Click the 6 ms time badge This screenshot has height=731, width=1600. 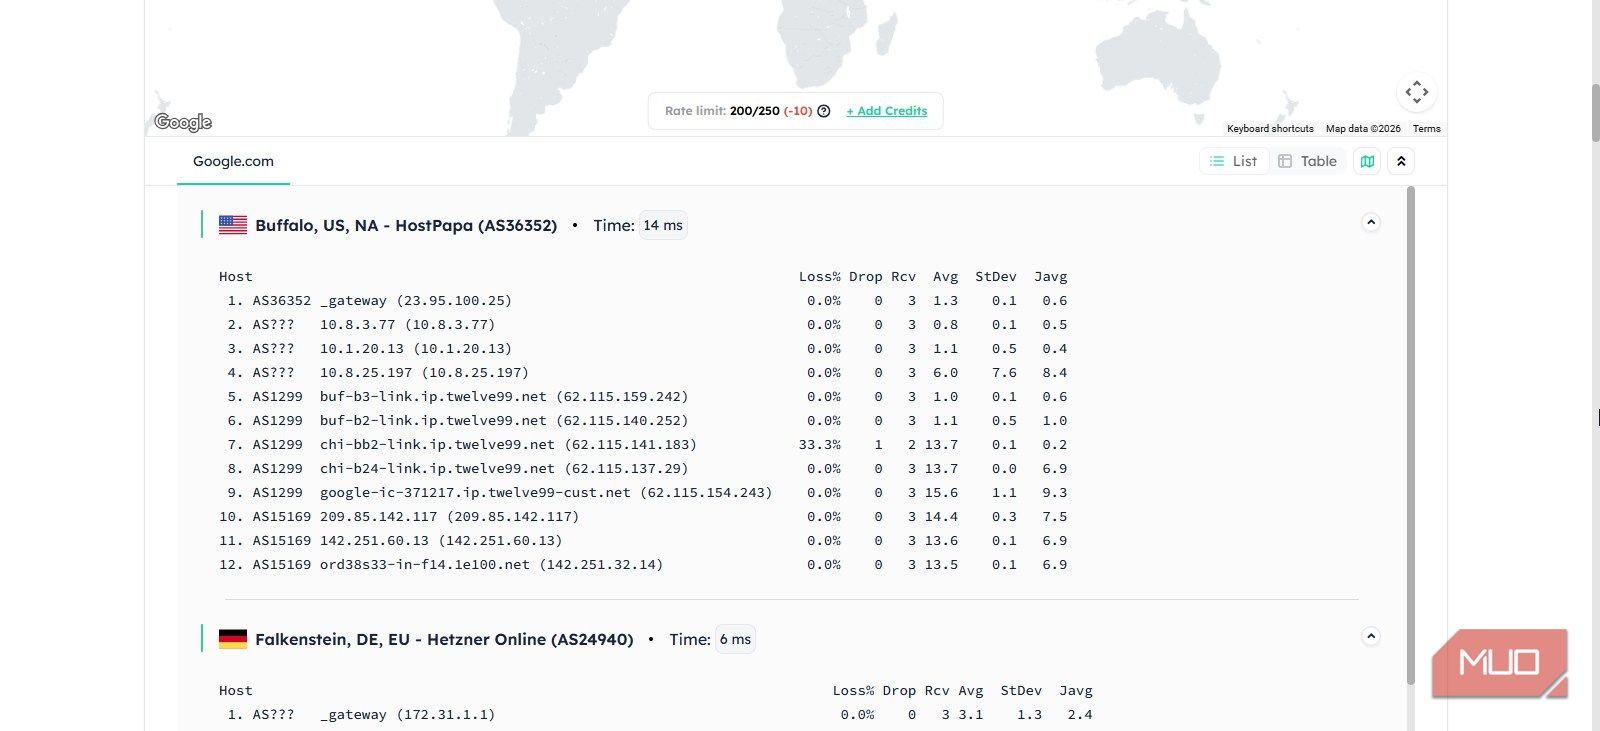(x=735, y=639)
